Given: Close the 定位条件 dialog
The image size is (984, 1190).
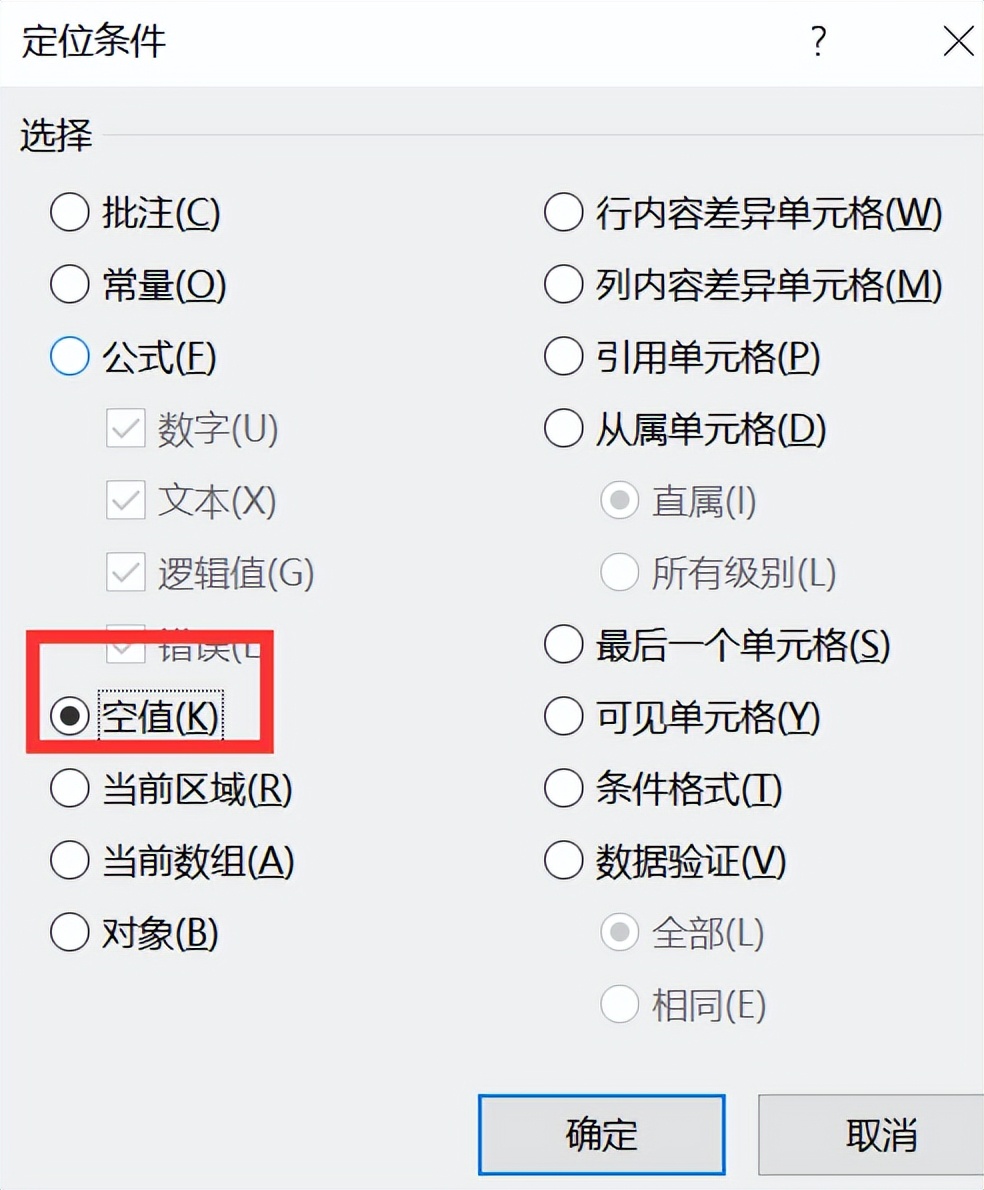Looking at the screenshot, I should coord(958,42).
